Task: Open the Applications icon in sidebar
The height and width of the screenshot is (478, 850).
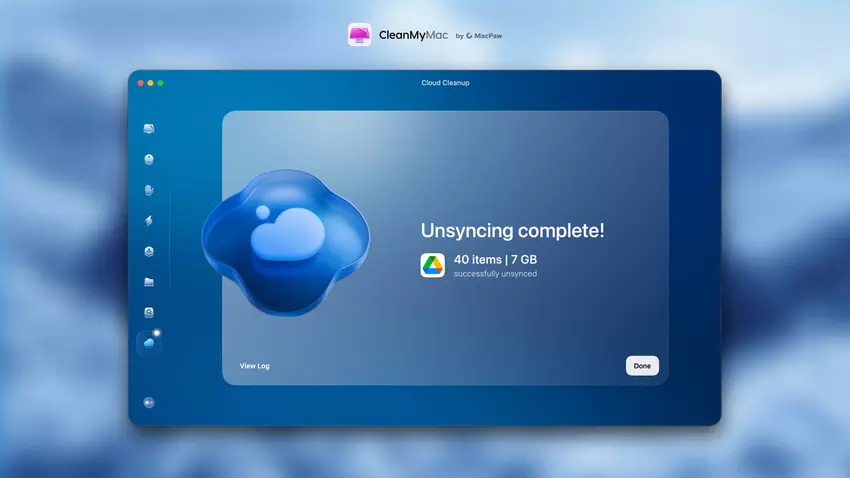Action: 149,251
